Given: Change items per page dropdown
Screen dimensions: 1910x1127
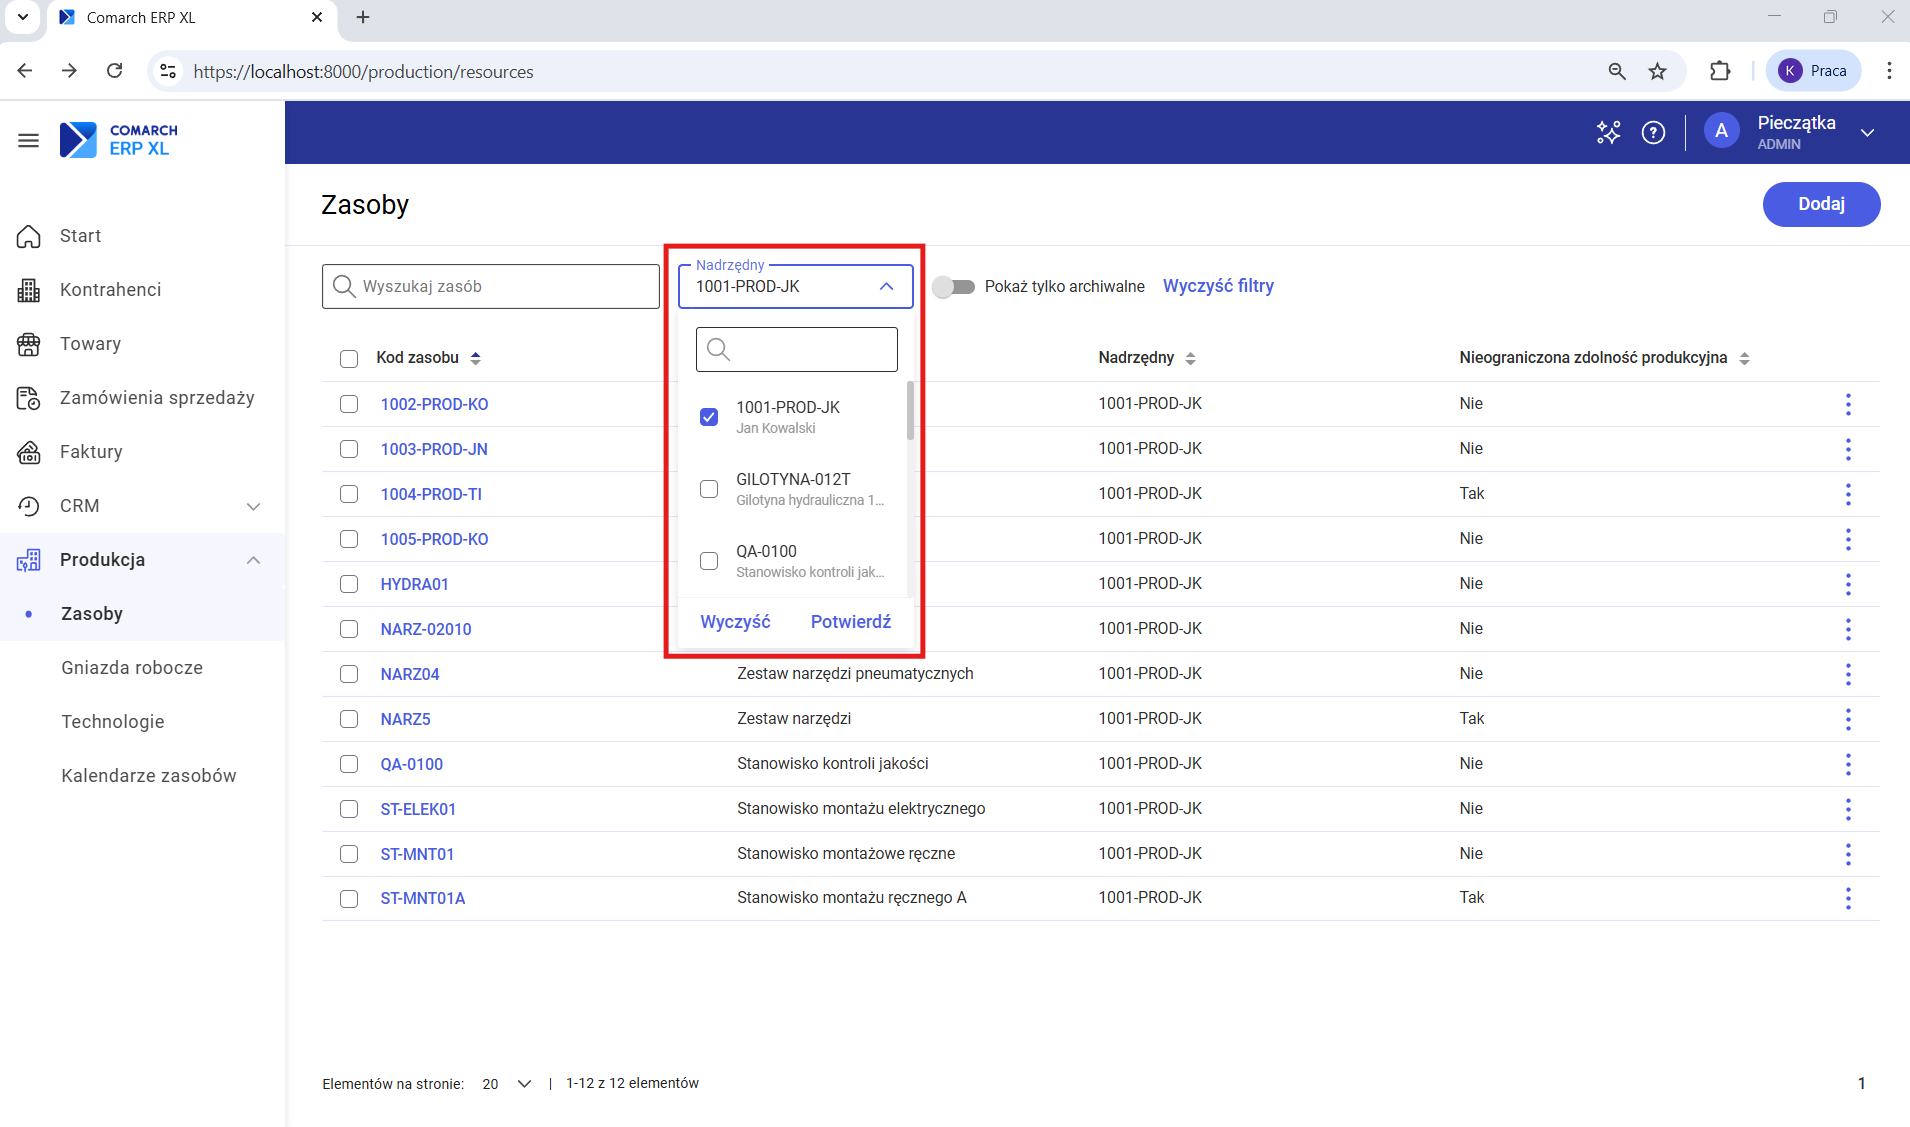Looking at the screenshot, I should point(506,1084).
